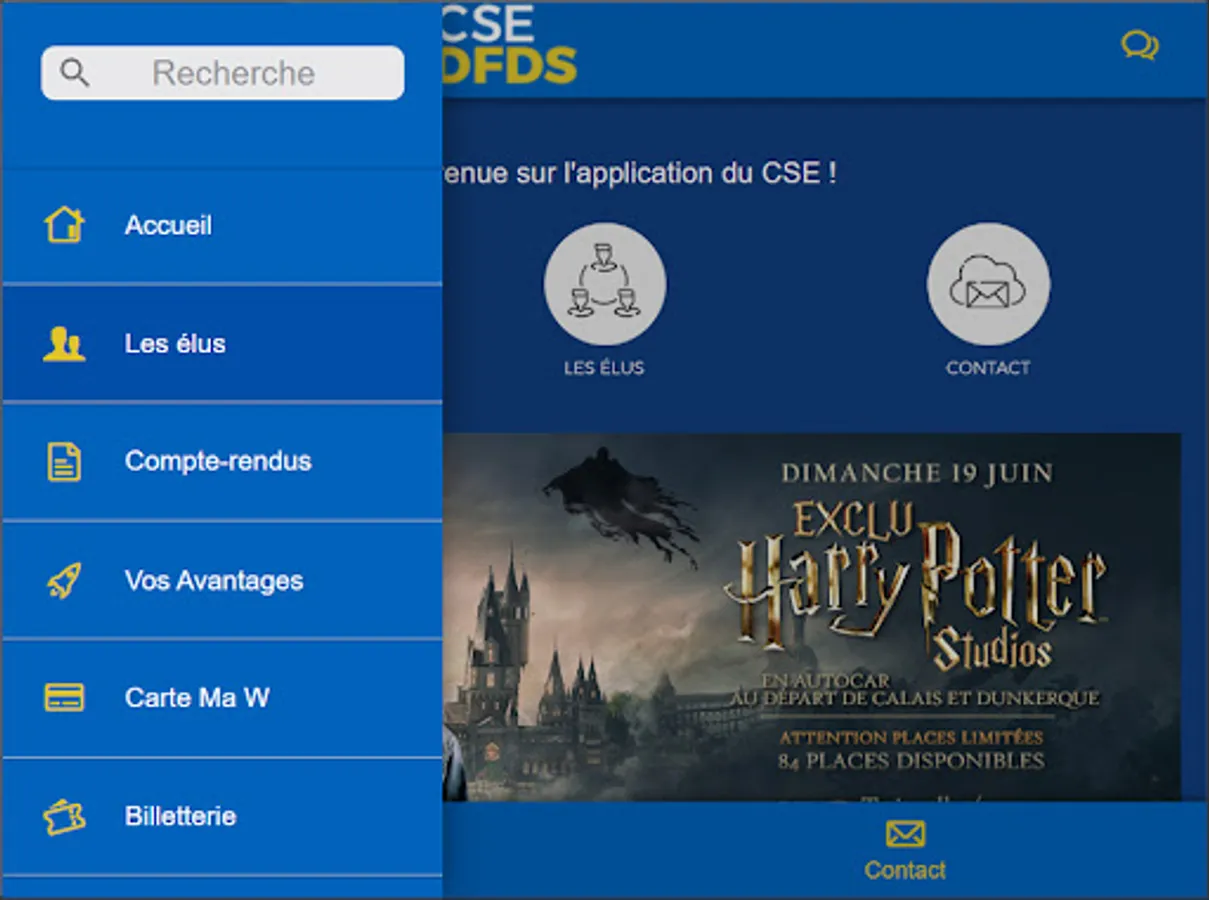The height and width of the screenshot is (900, 1209).
Task: Go to Vos Avantages menu item
Action: pyautogui.click(x=222, y=580)
